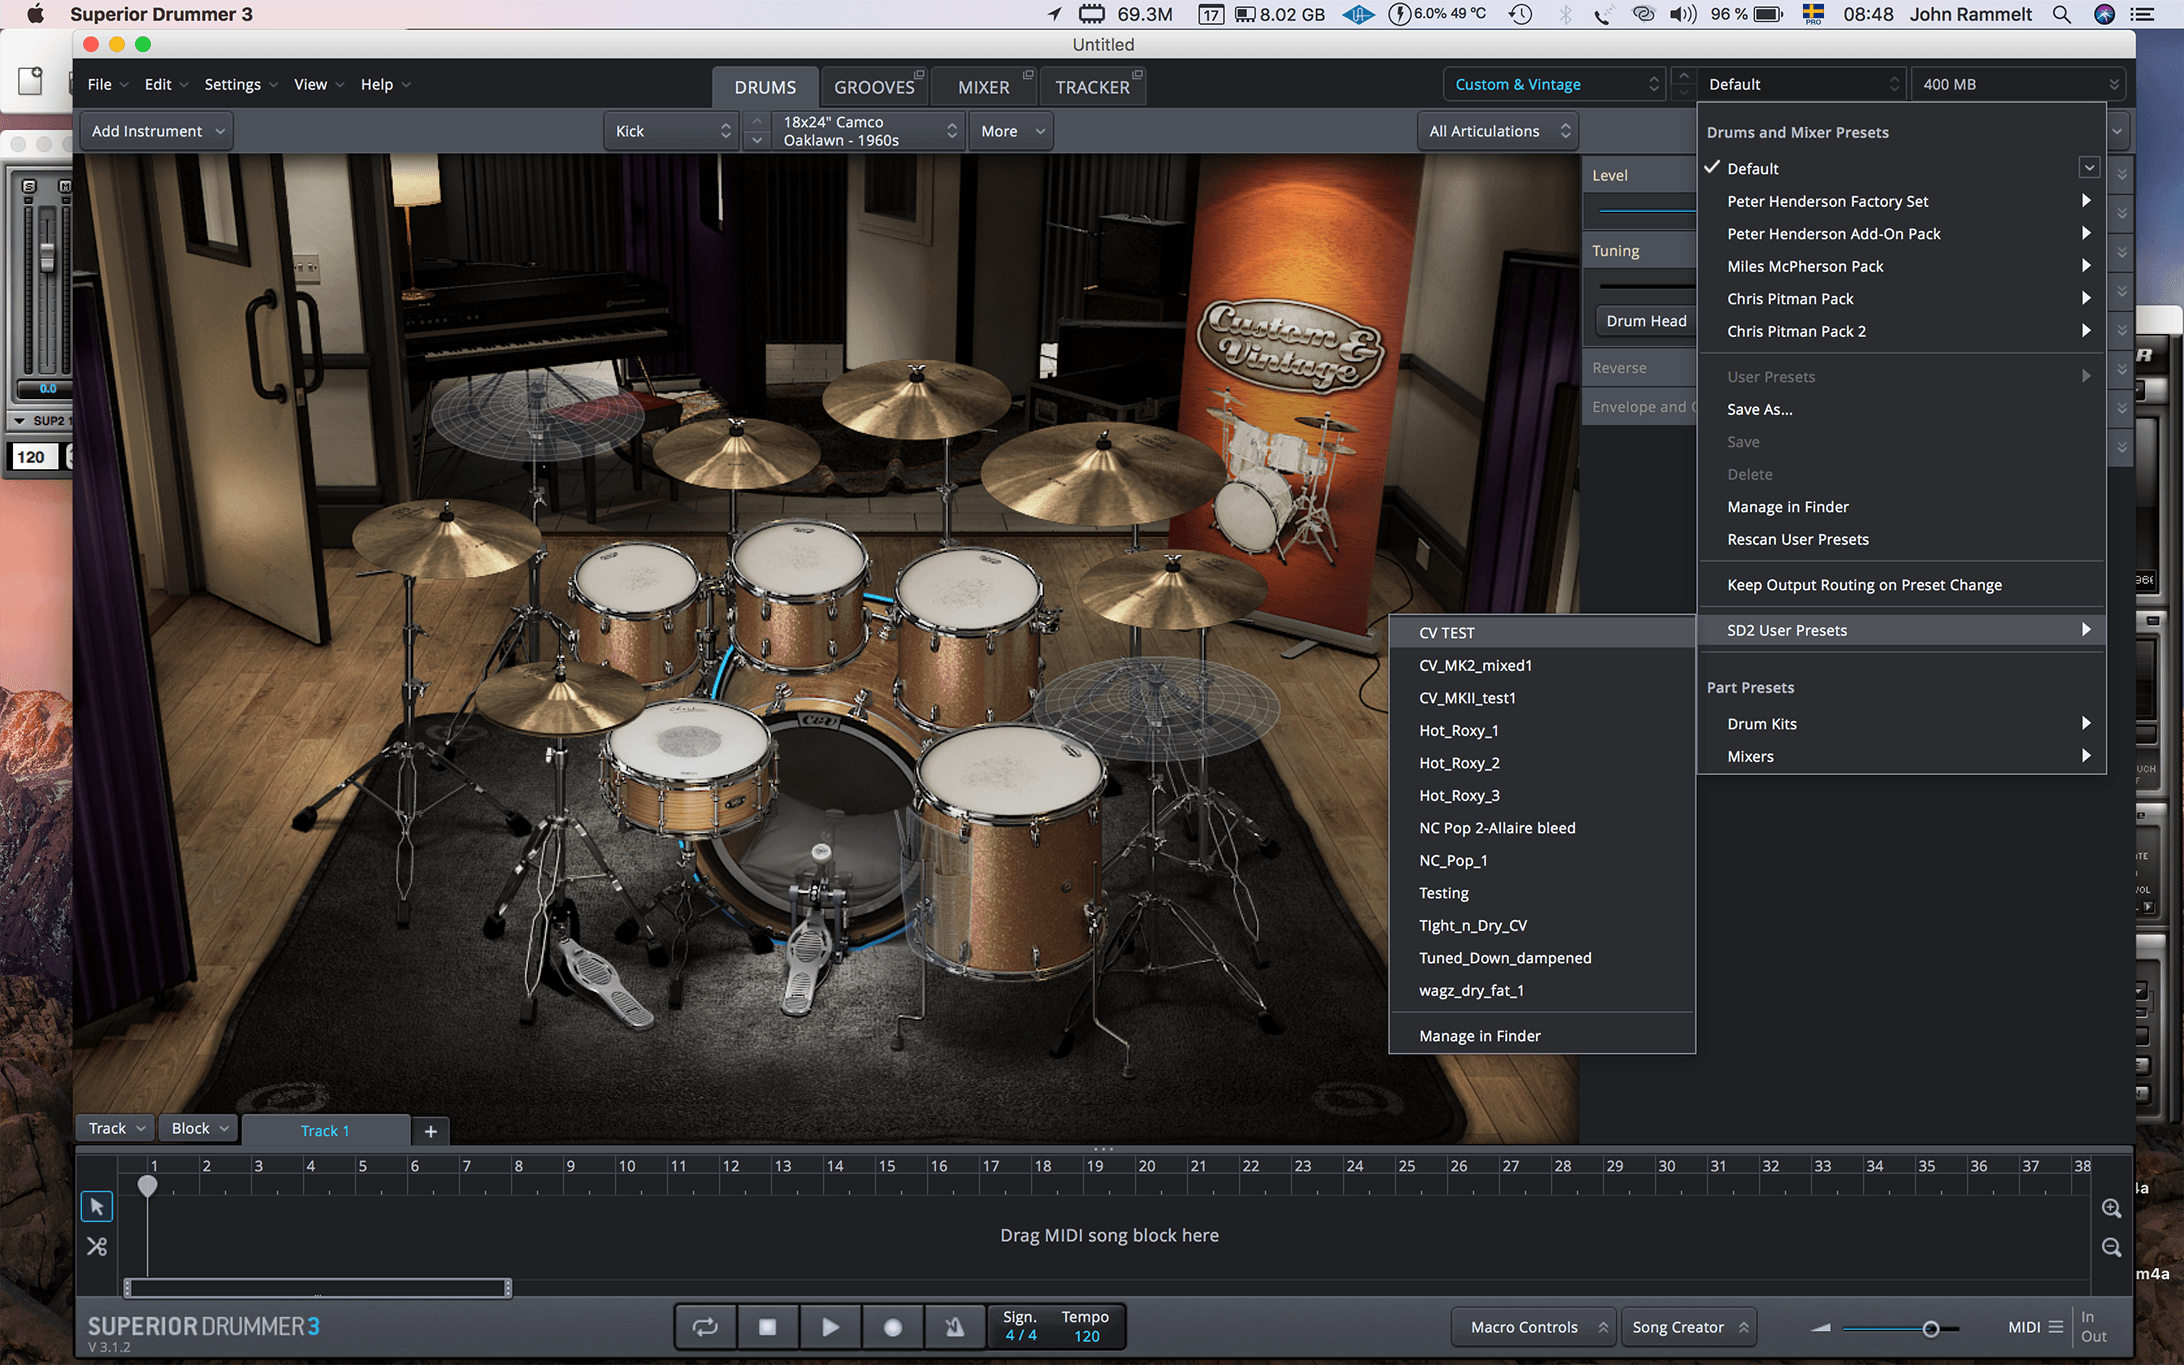
Task: Open the All Articulations dropdown
Action: (1498, 131)
